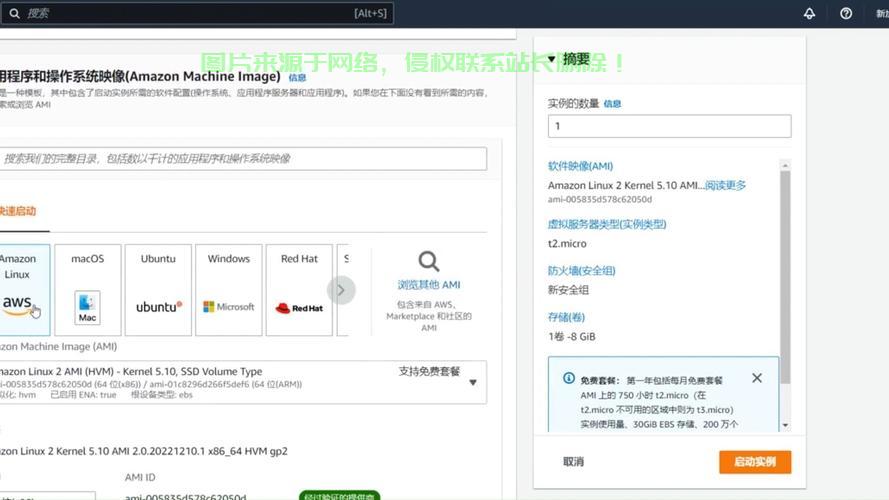This screenshot has width=889, height=500.
Task: Select the Amazon Linux AMI card
Action: 24,290
